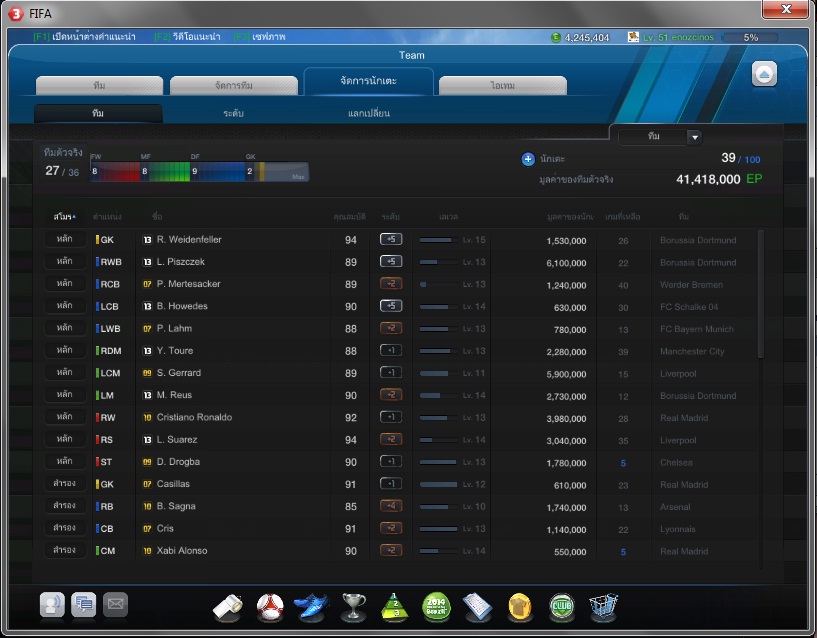
Task: Open the 1-2-3 ranking pyramid icon
Action: [x=394, y=607]
